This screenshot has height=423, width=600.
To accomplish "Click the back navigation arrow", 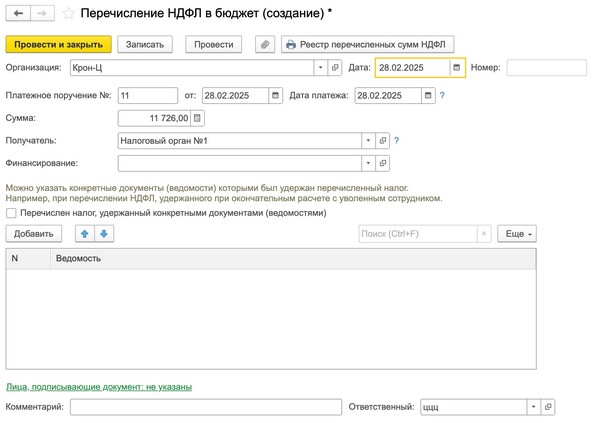I will point(18,15).
